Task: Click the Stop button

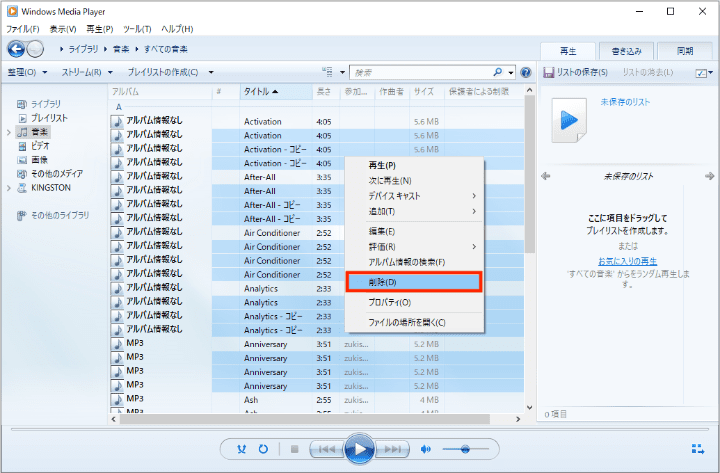Action: [x=295, y=449]
